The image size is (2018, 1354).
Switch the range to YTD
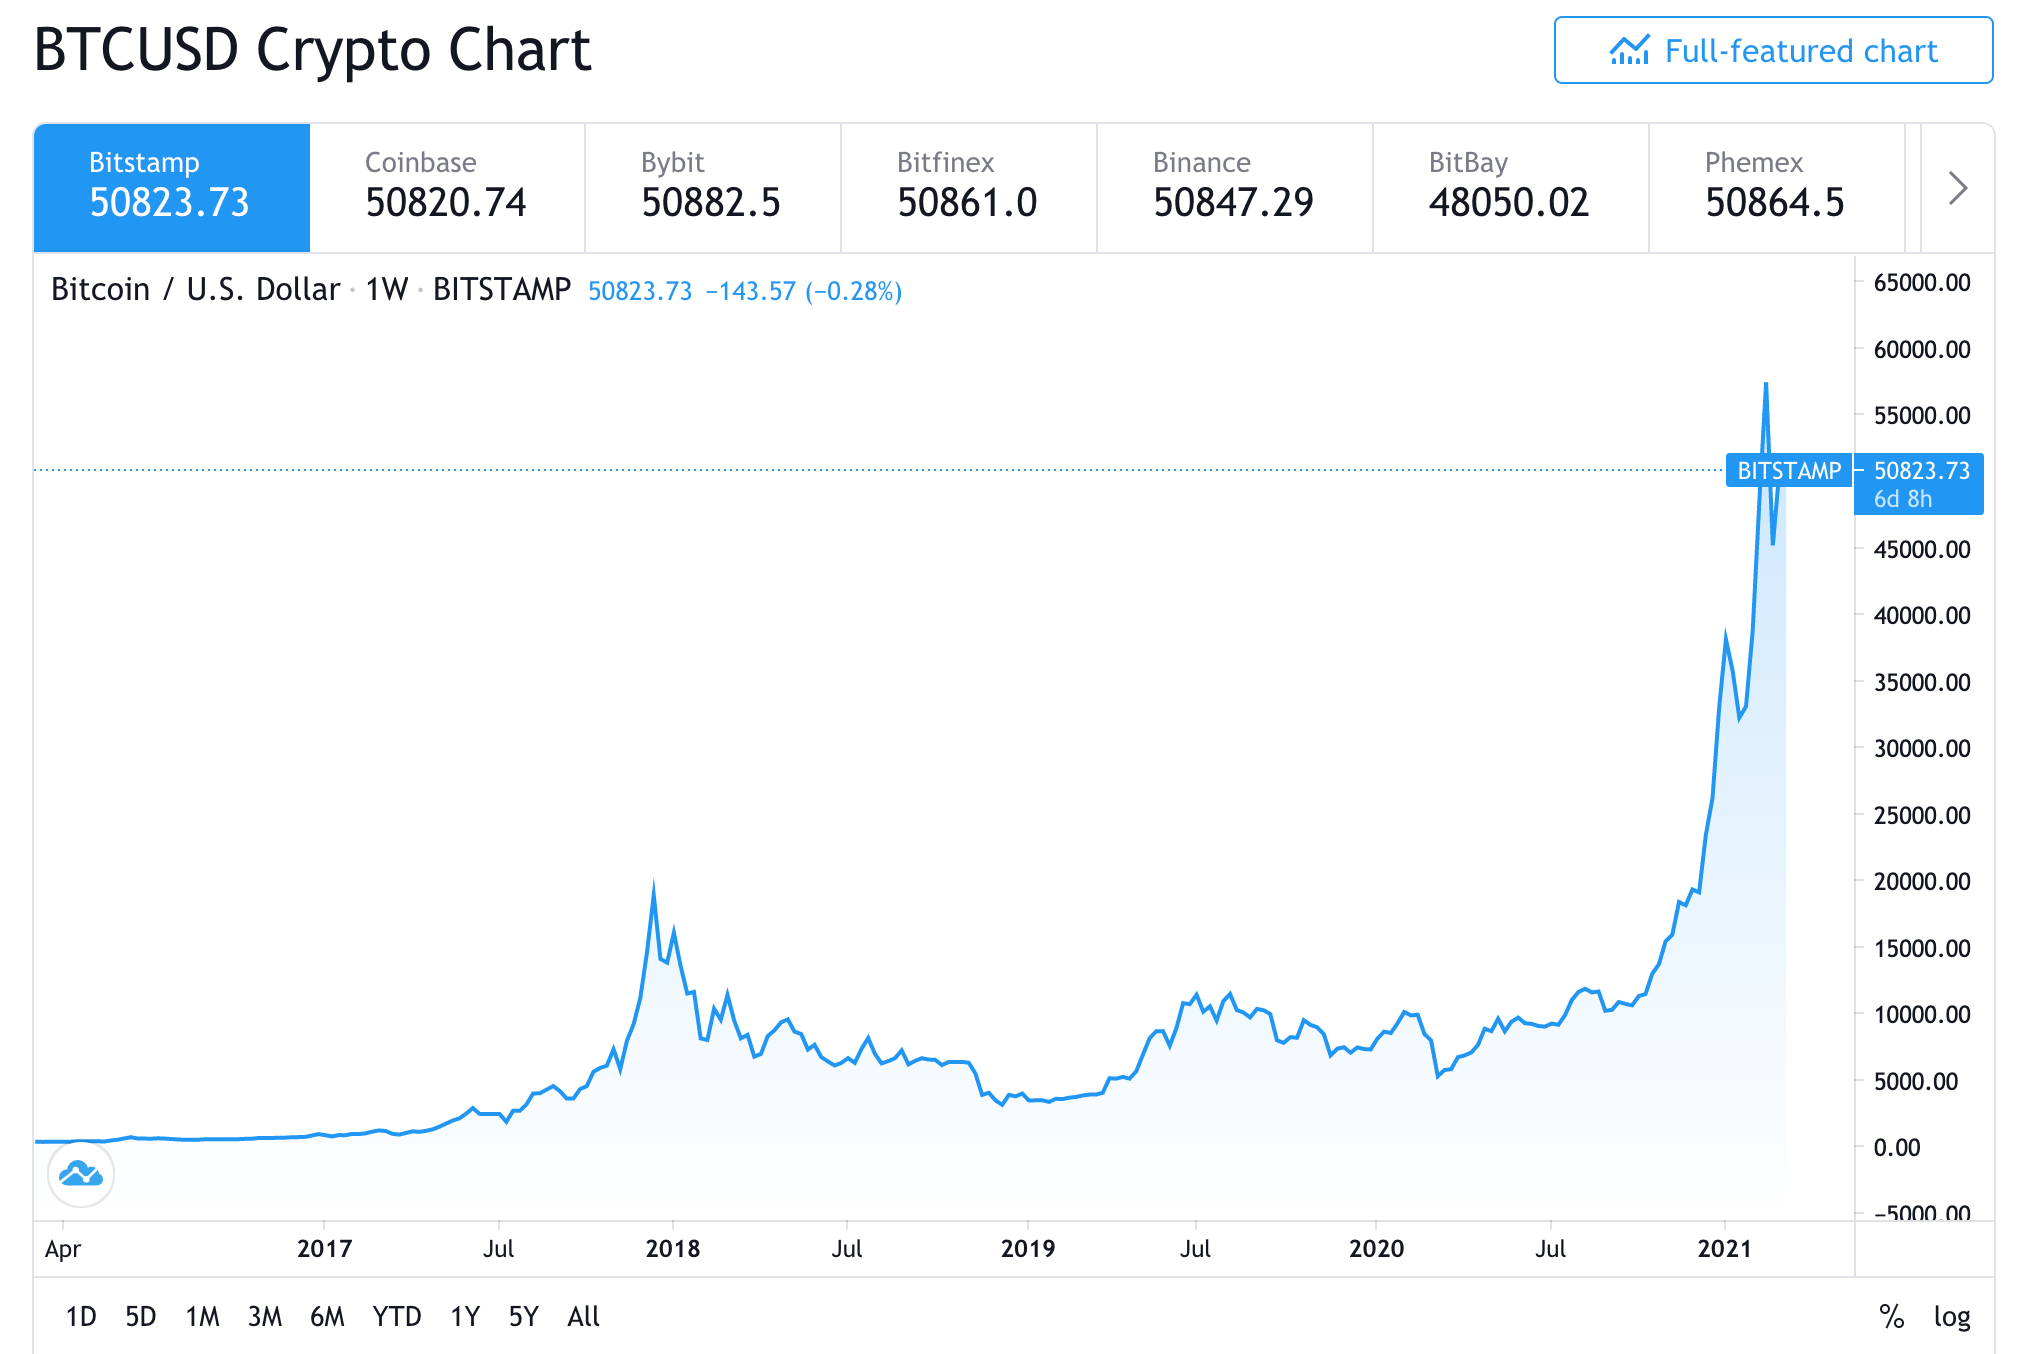(x=397, y=1316)
